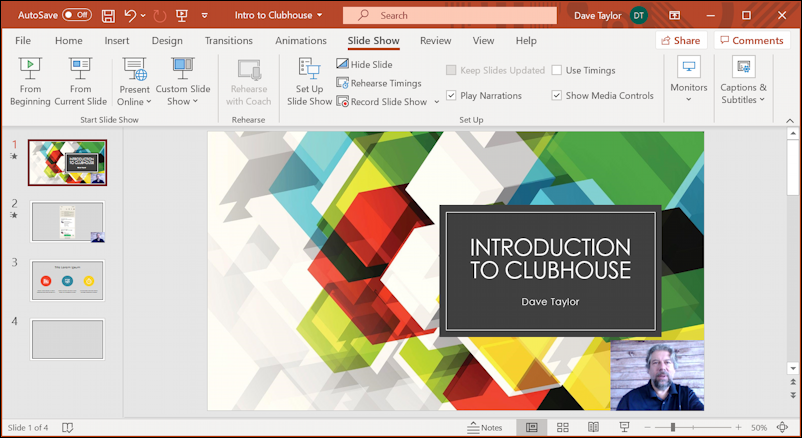Click the Search input field
This screenshot has height=438, width=802.
coord(450,15)
